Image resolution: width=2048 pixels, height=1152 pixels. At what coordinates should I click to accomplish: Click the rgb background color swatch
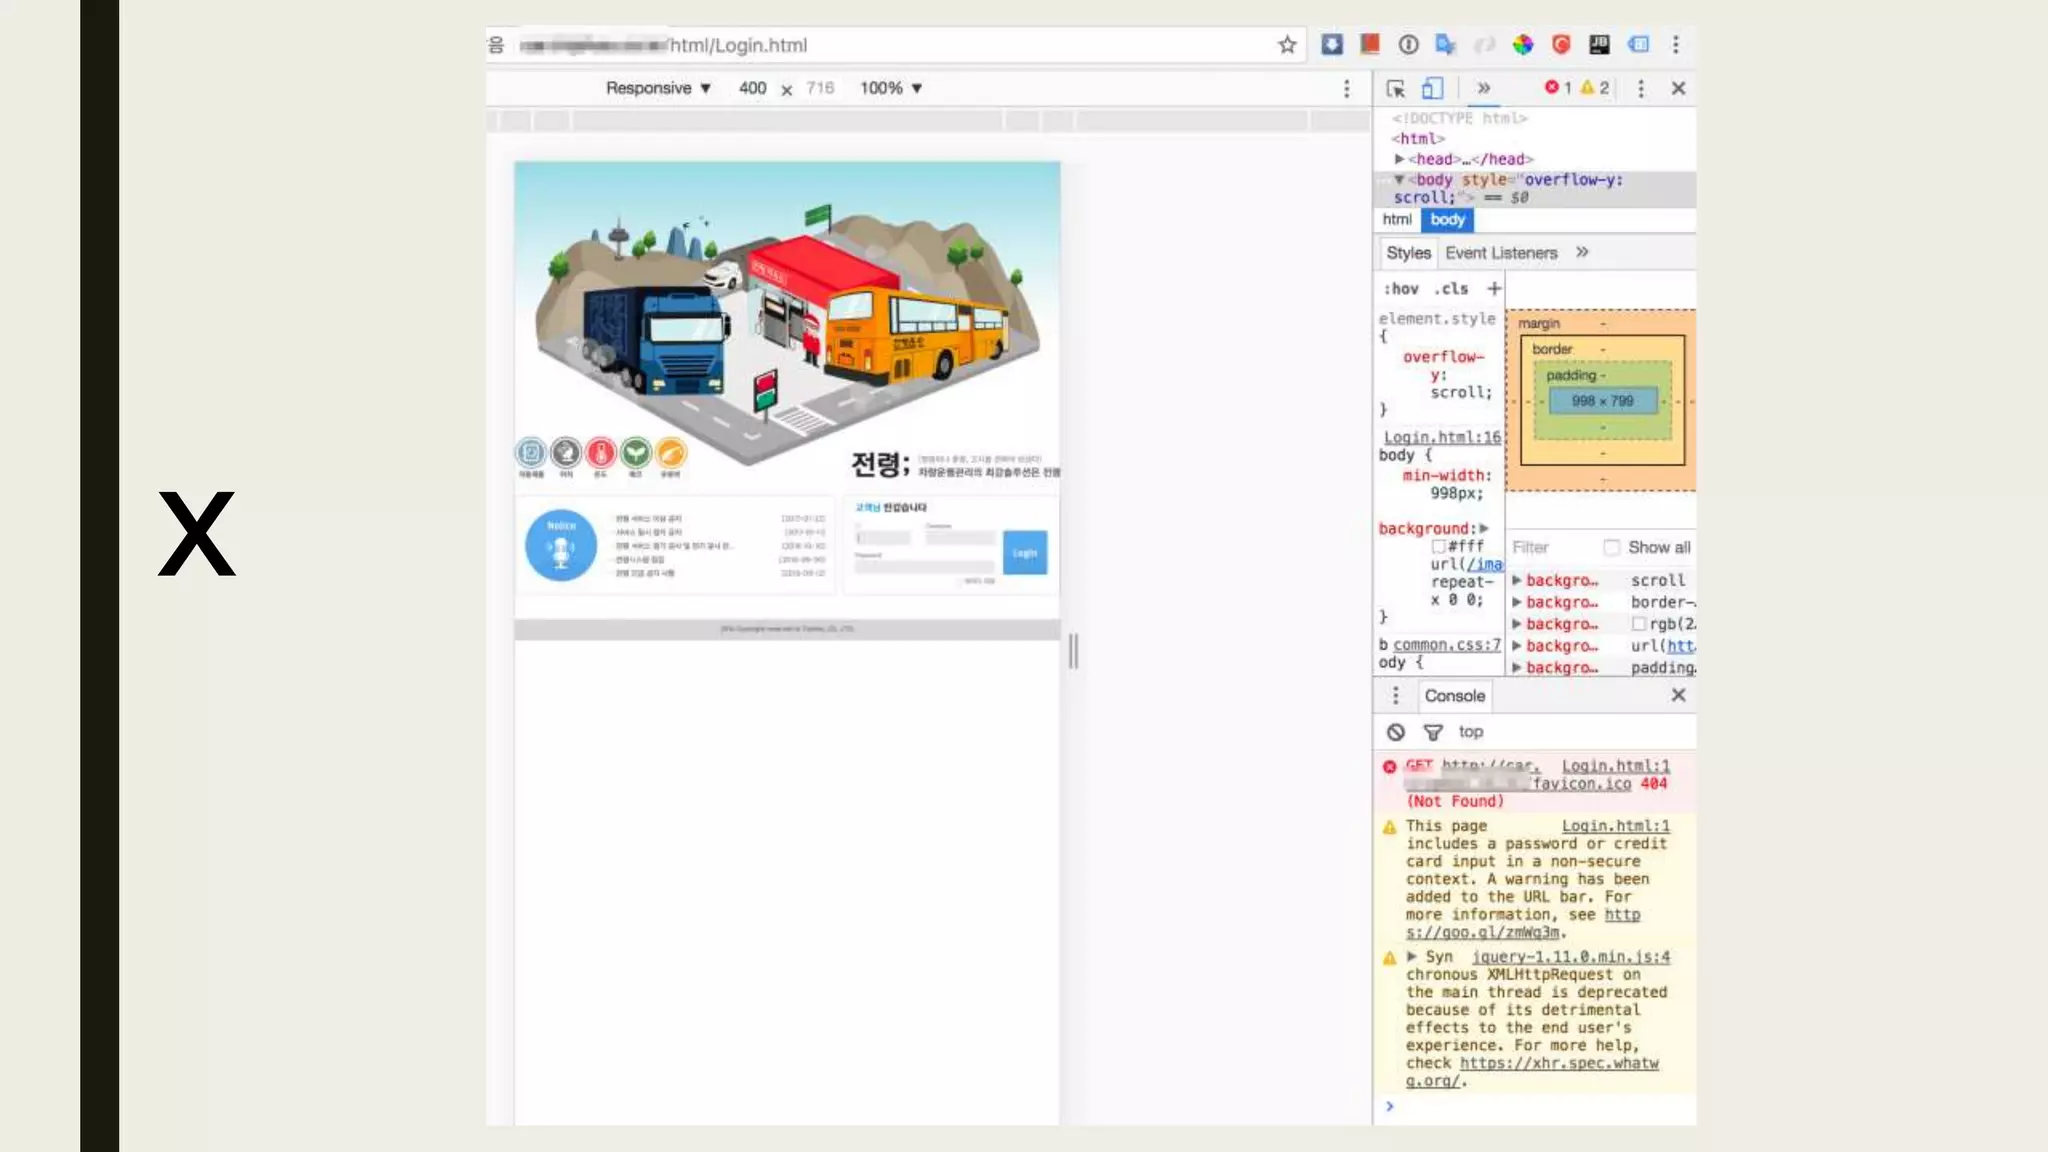(x=1638, y=624)
